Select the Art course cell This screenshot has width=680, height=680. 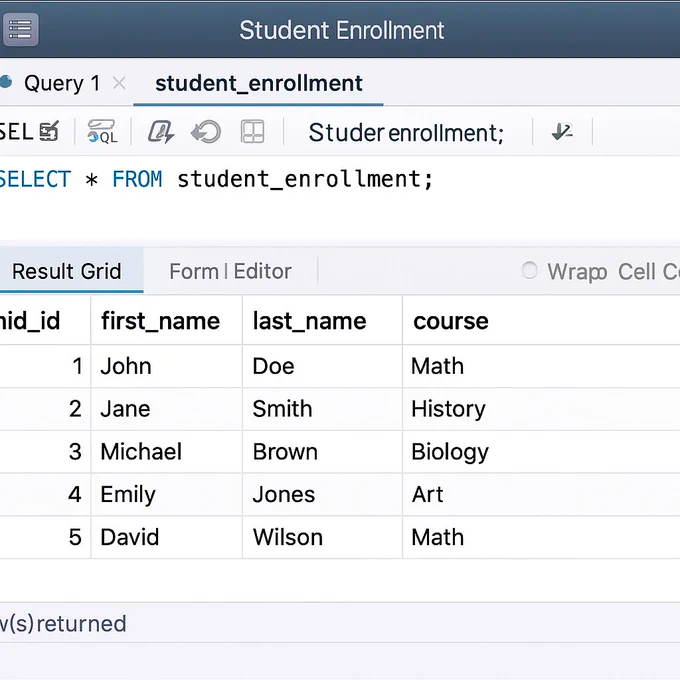541,494
